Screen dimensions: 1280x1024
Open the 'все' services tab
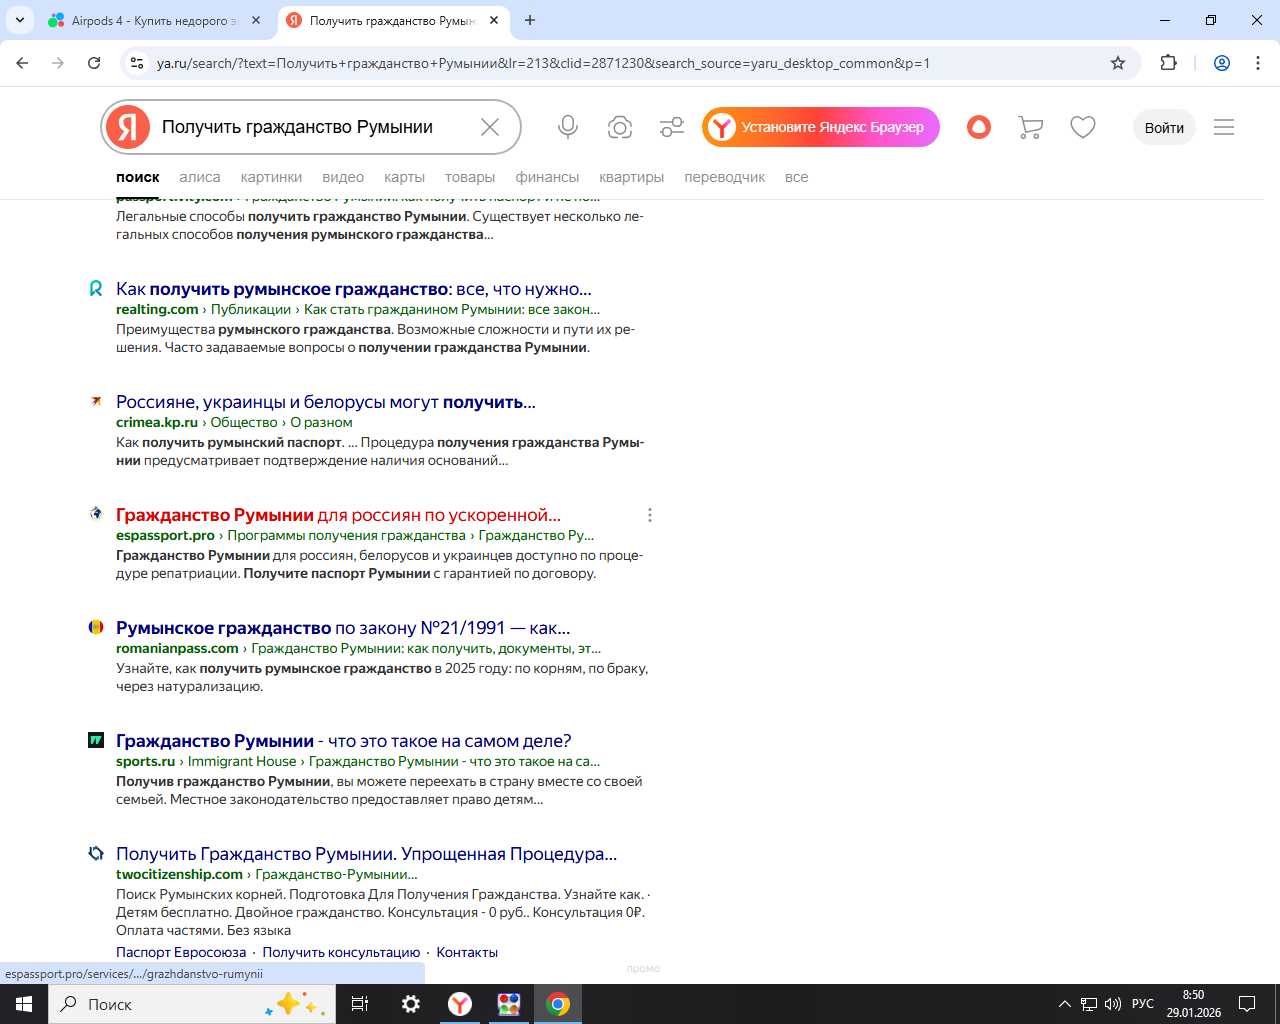tap(796, 177)
